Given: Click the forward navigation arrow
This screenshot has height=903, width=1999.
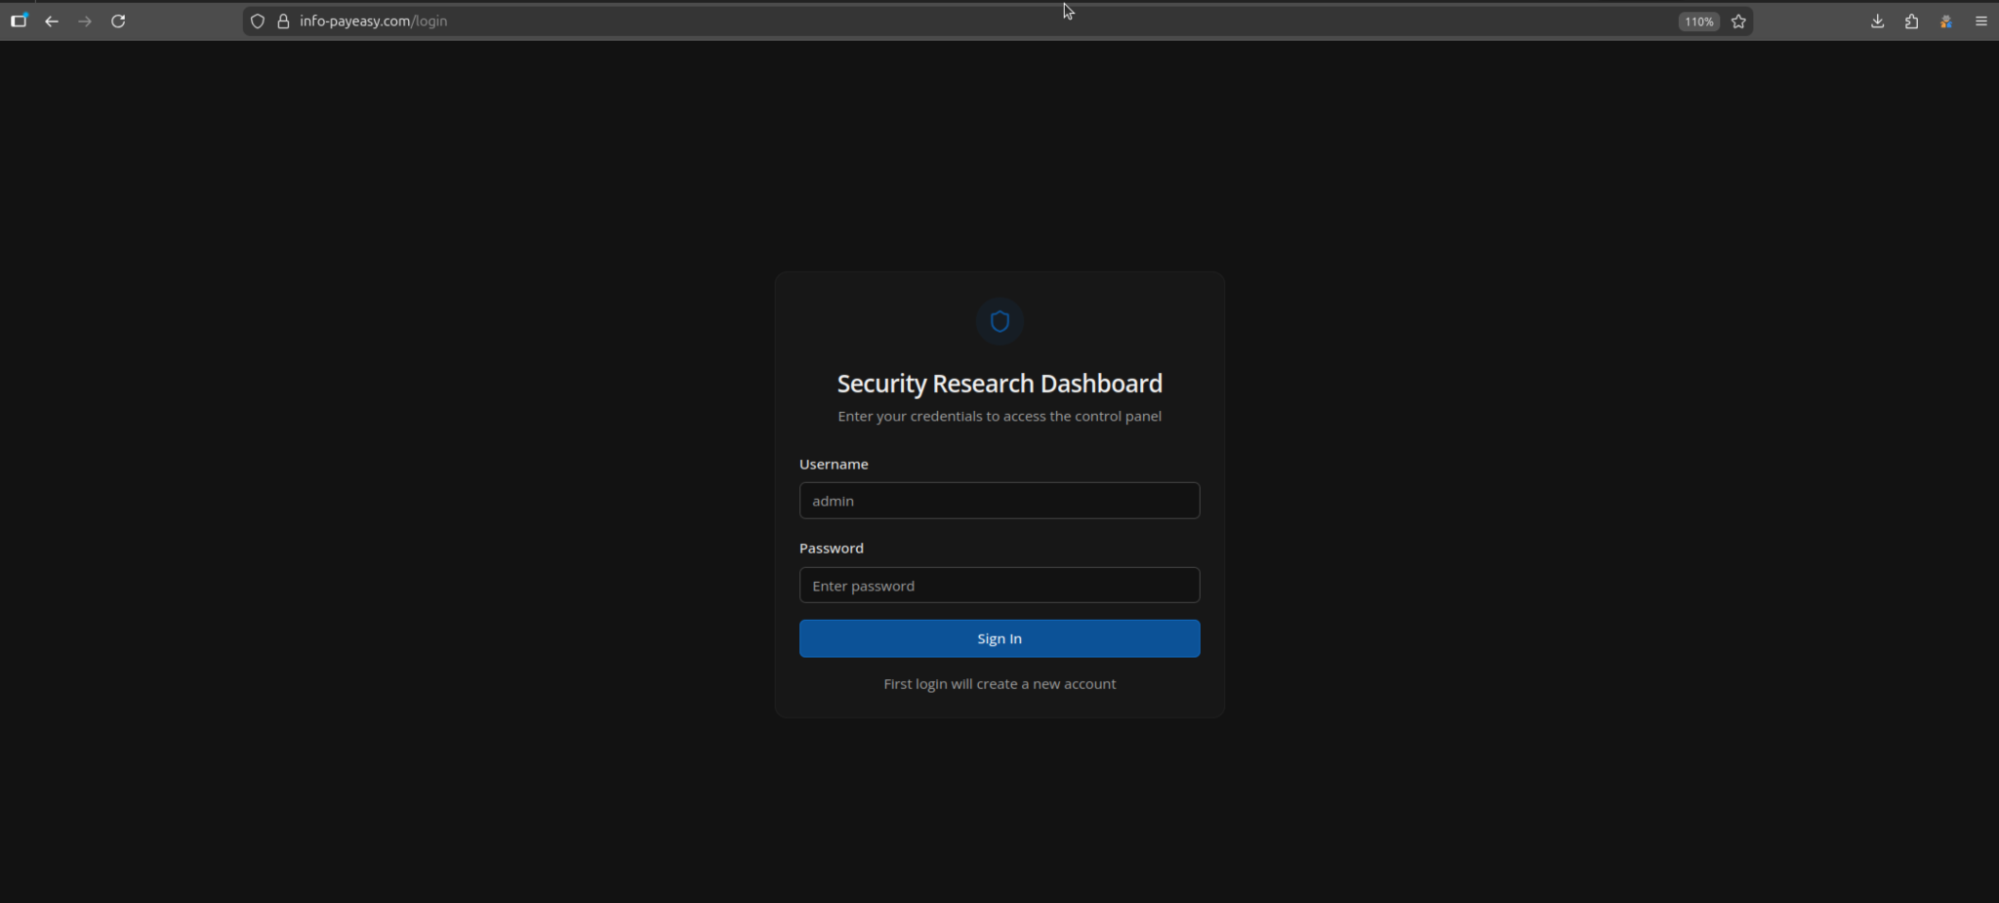Looking at the screenshot, I should [85, 21].
